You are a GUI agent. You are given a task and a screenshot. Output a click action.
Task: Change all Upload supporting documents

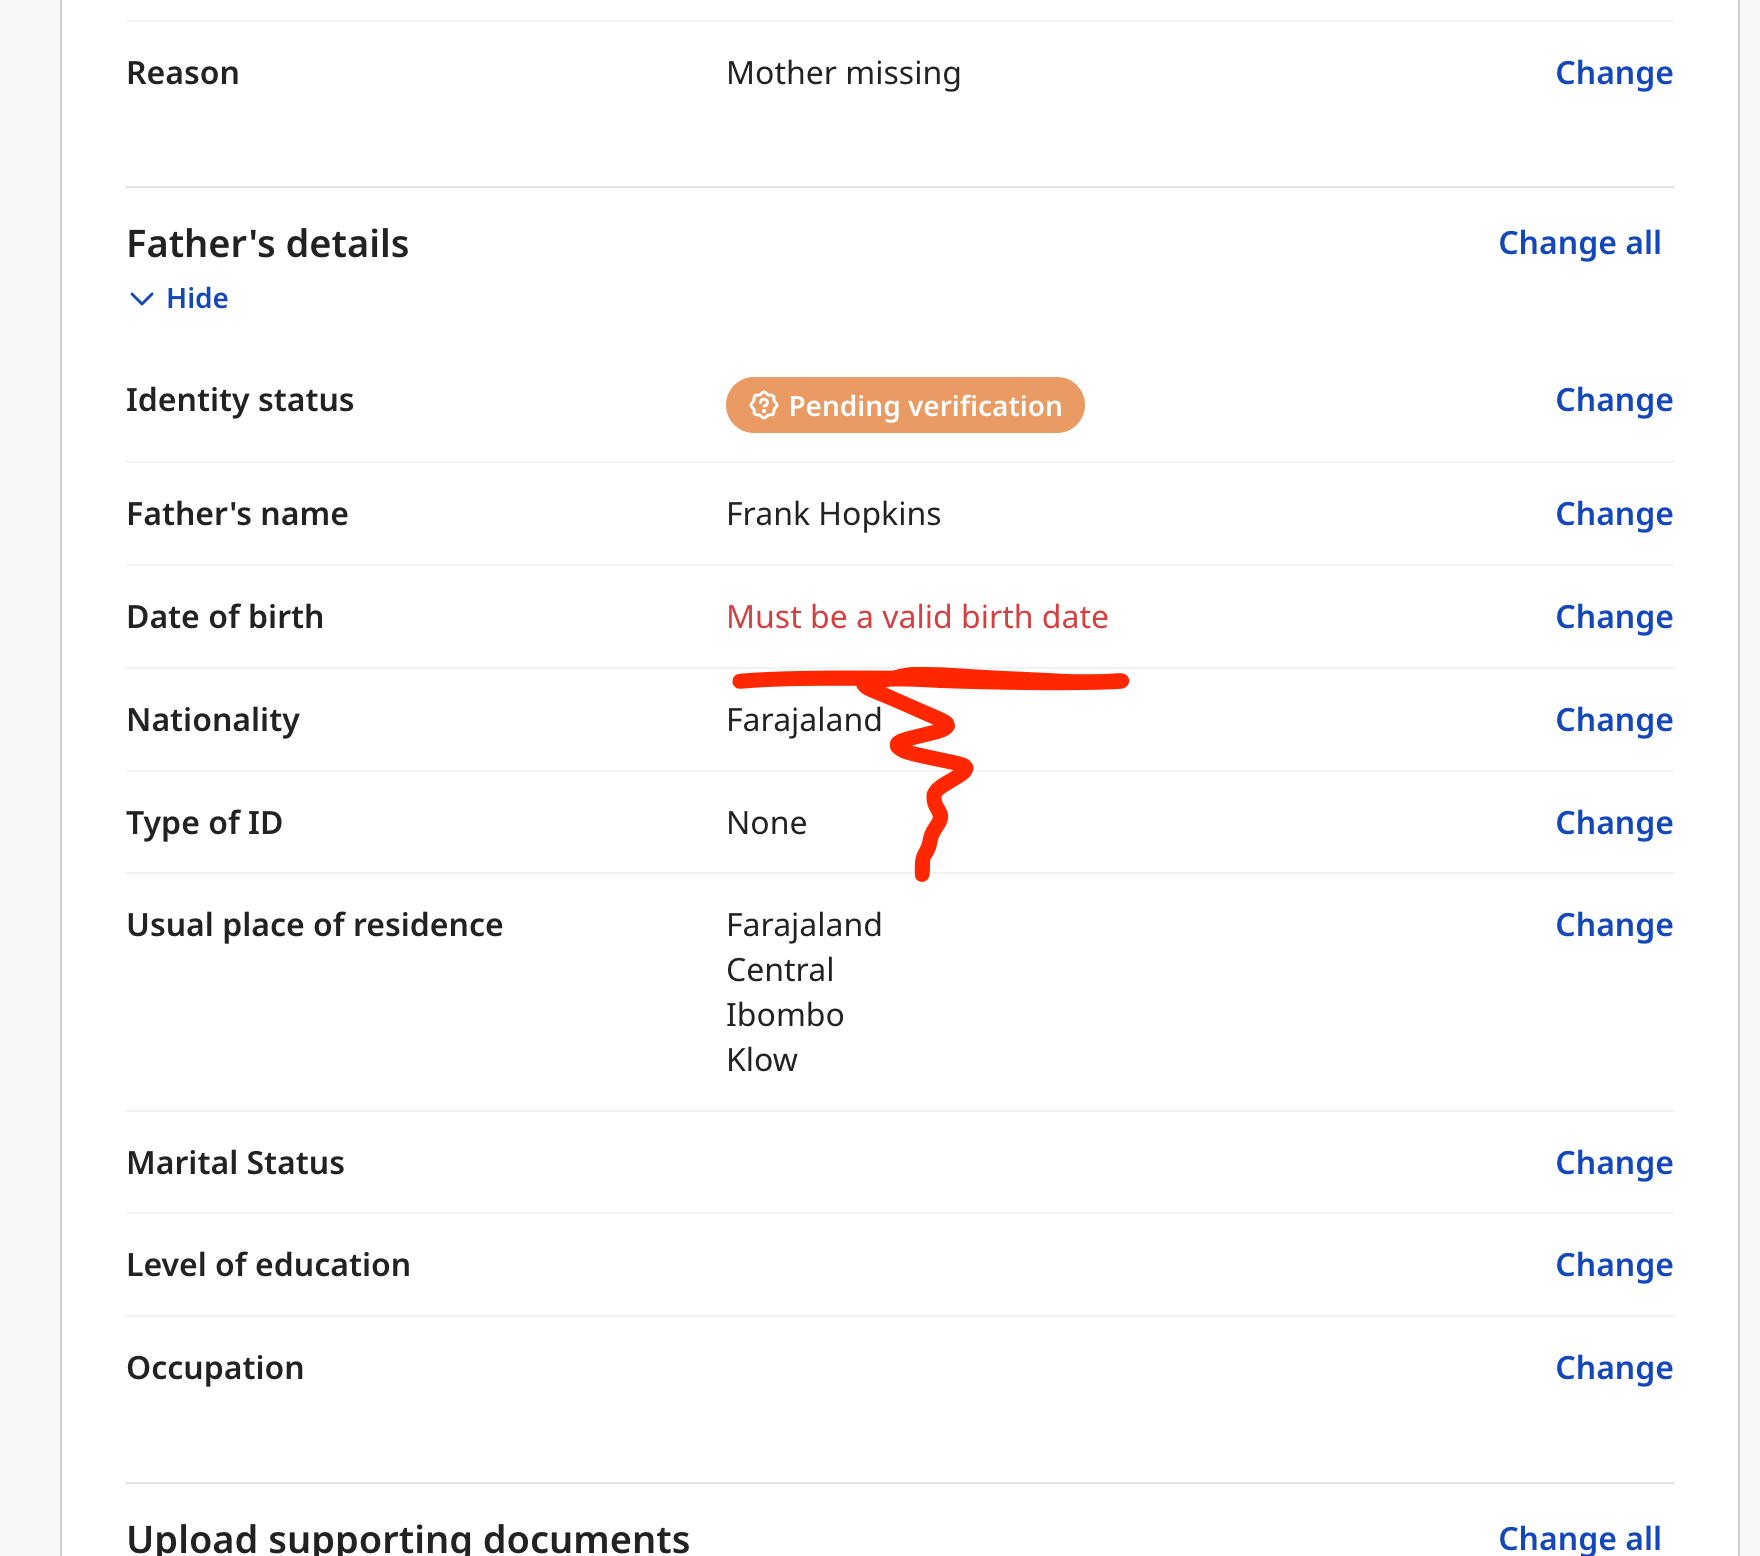point(1579,1538)
